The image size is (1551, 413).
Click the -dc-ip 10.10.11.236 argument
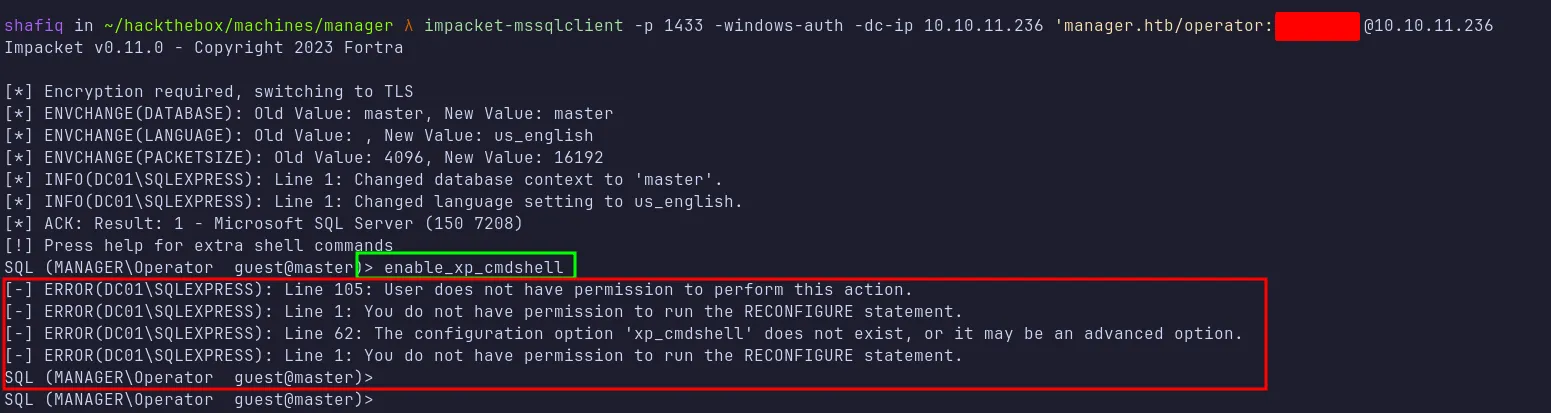point(942,25)
